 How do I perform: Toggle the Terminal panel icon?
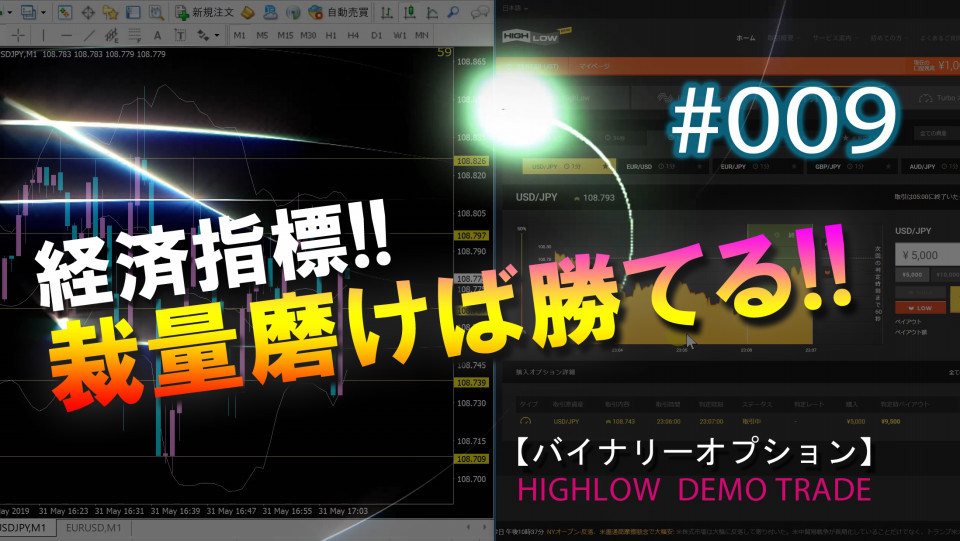point(133,12)
